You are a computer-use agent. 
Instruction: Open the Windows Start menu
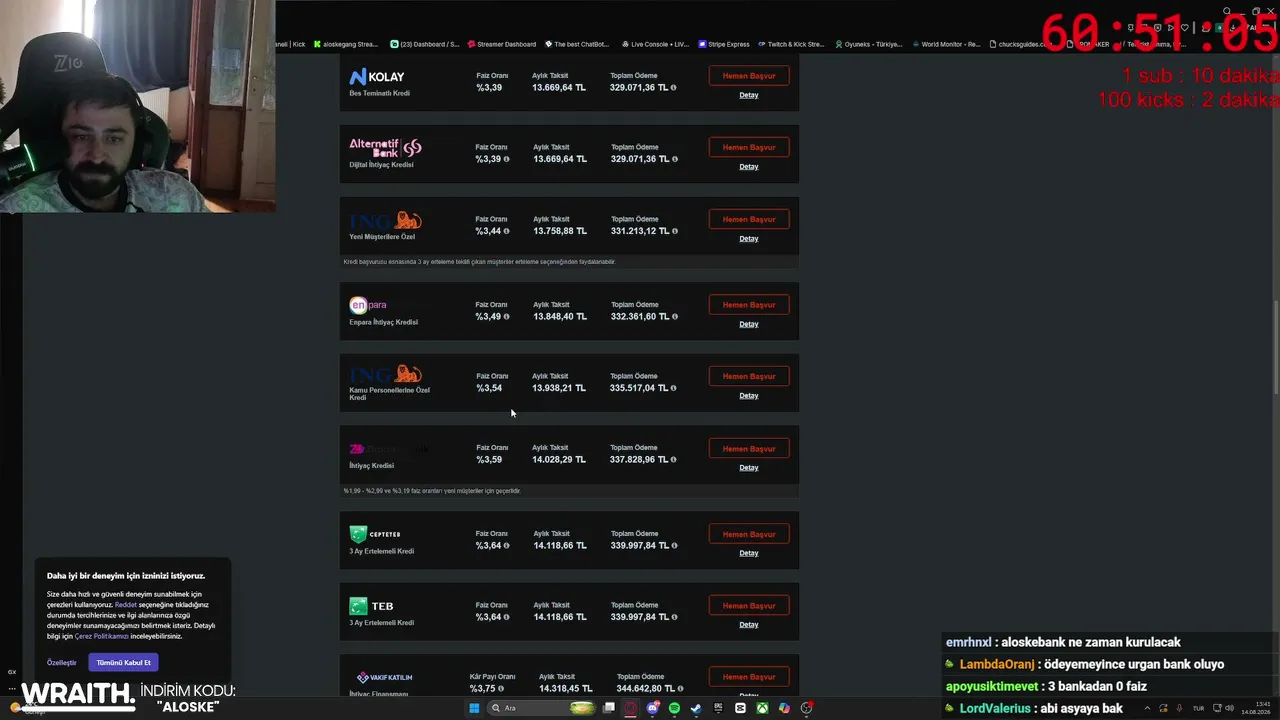(474, 708)
